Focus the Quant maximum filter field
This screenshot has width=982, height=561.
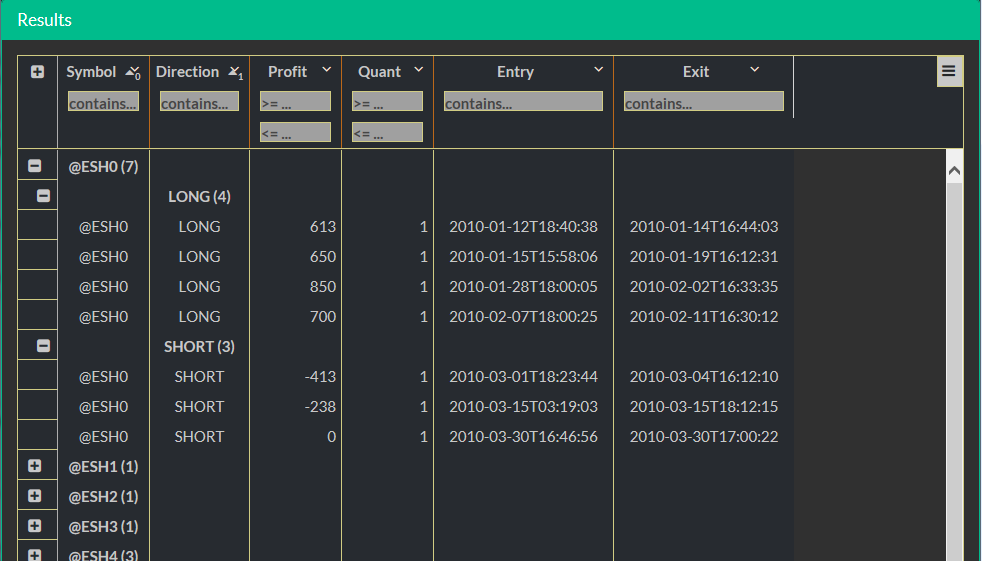[x=387, y=132]
